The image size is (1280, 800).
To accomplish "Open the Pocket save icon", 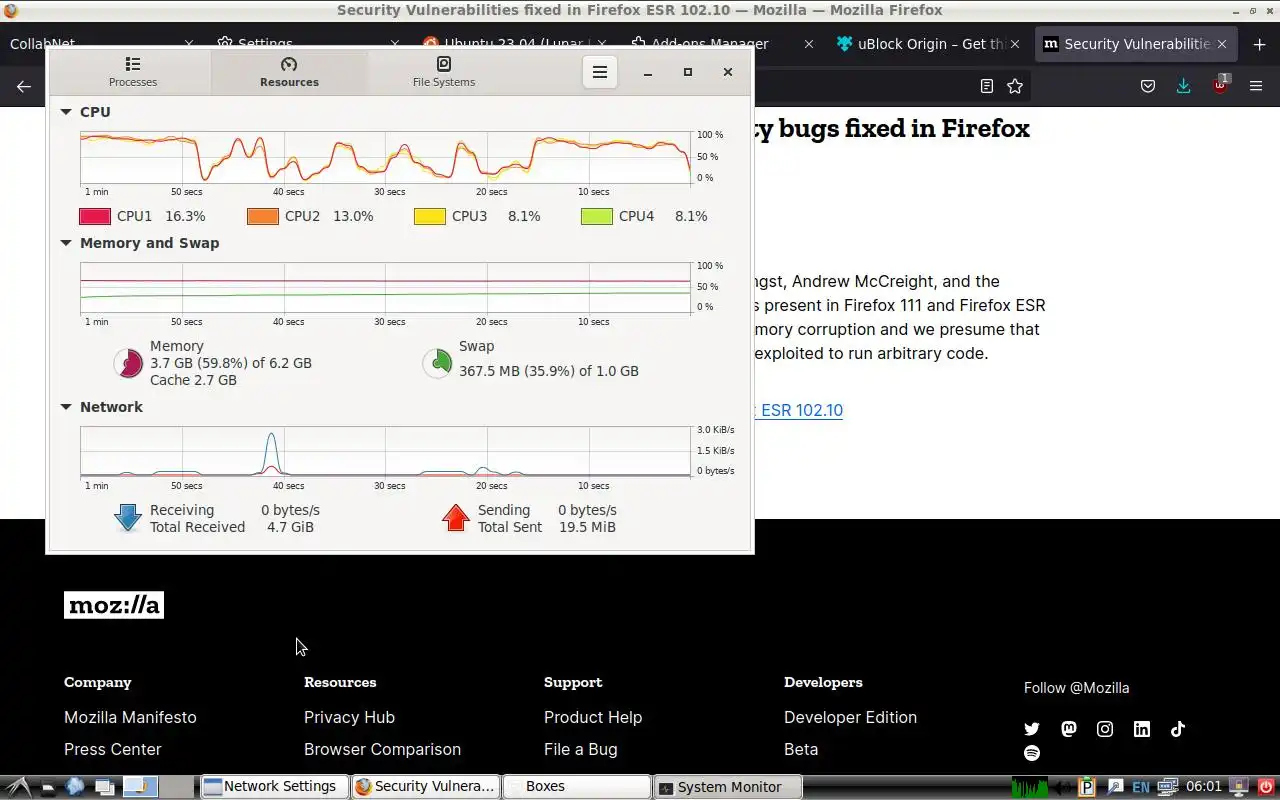I will click(1148, 86).
